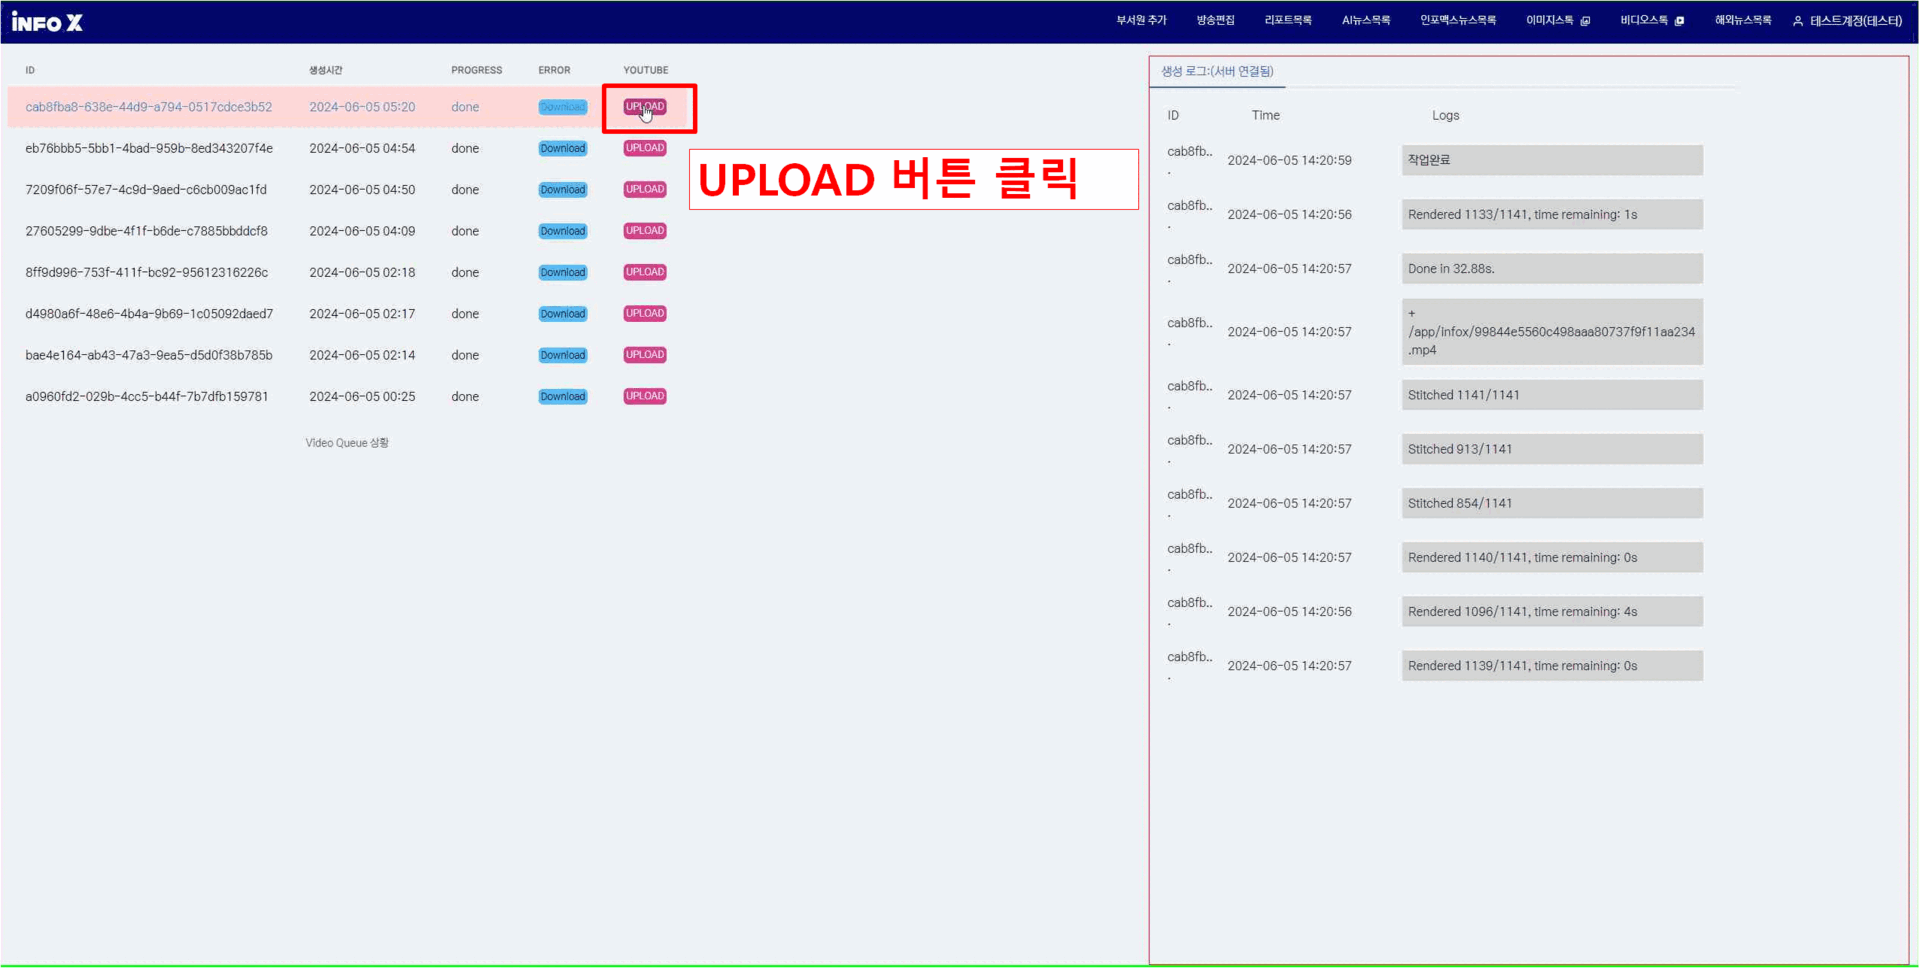Click the PROGRESS column header
1920x968 pixels.
point(476,70)
